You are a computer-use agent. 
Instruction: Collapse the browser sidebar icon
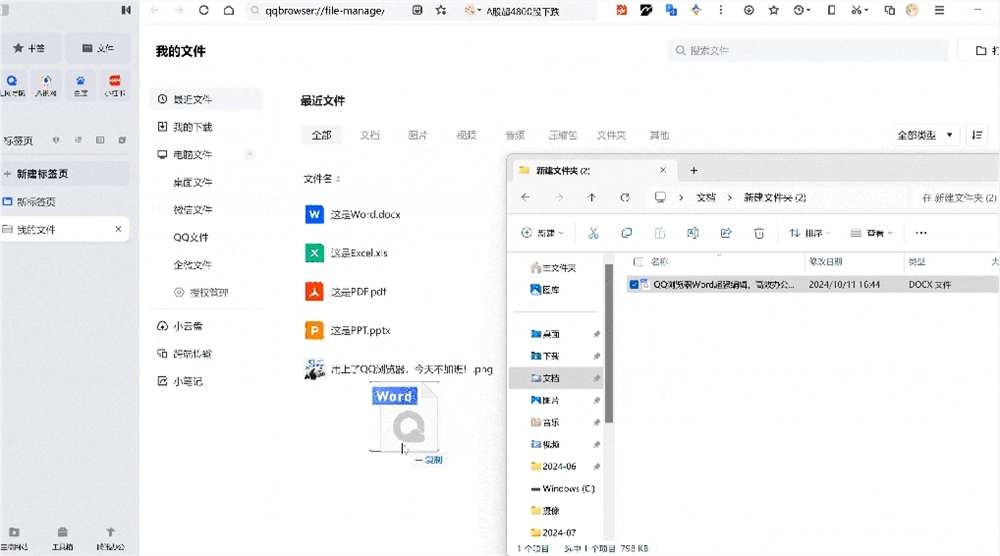pos(126,10)
